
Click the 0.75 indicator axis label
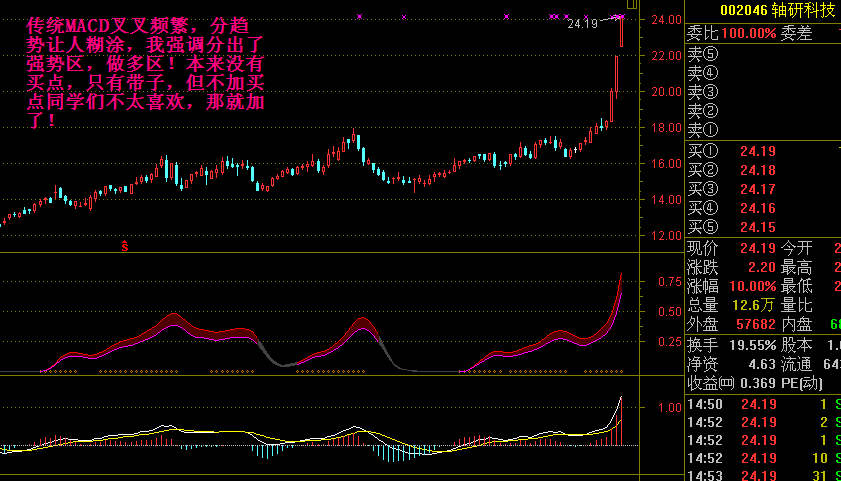(670, 282)
